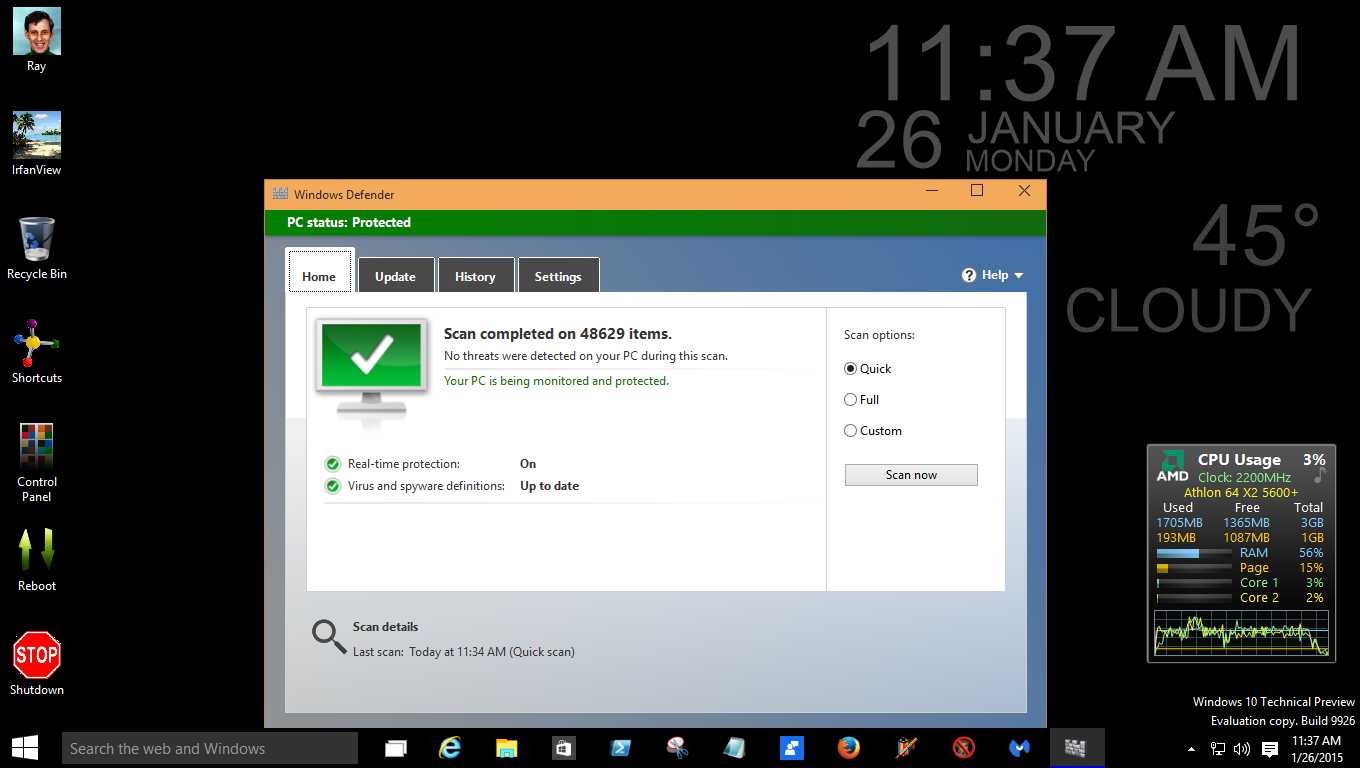Open the IrfanView desktop icon
The height and width of the screenshot is (768, 1360).
pyautogui.click(x=37, y=144)
